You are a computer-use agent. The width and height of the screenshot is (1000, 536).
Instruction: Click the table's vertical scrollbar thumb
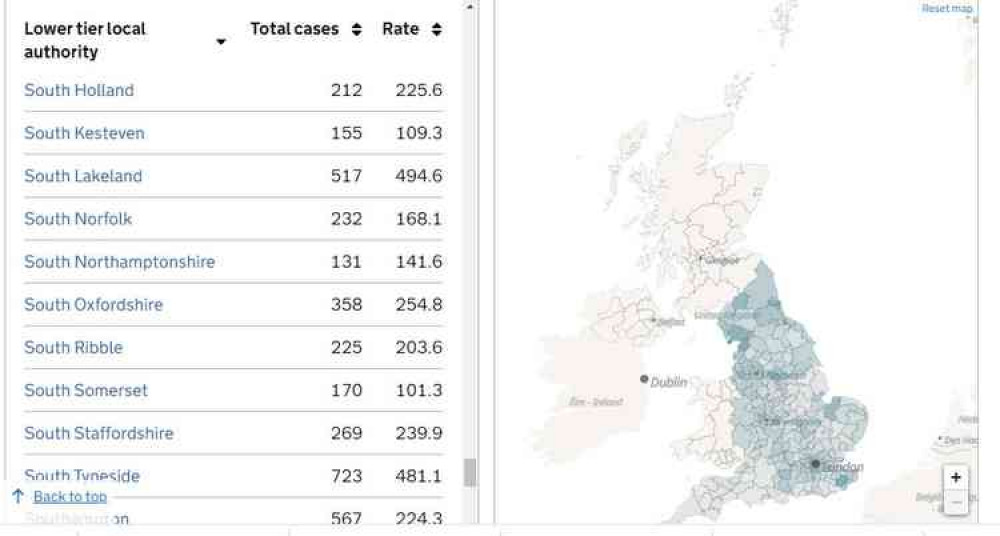click(470, 472)
